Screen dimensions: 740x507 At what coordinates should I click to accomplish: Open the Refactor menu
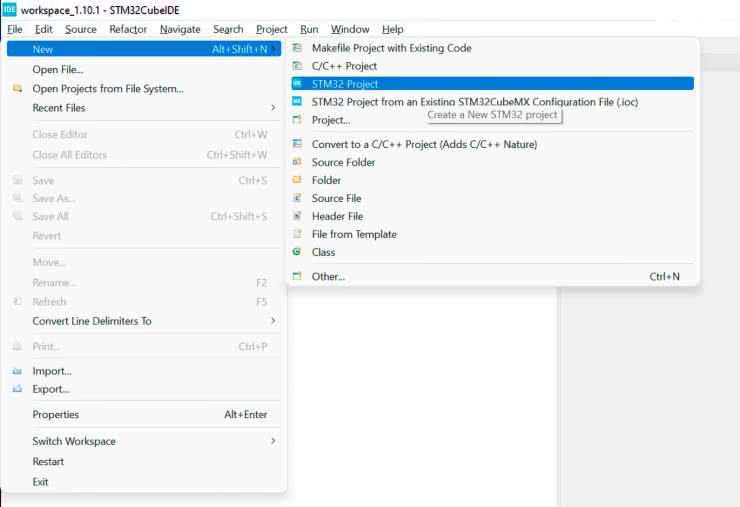pyautogui.click(x=128, y=30)
